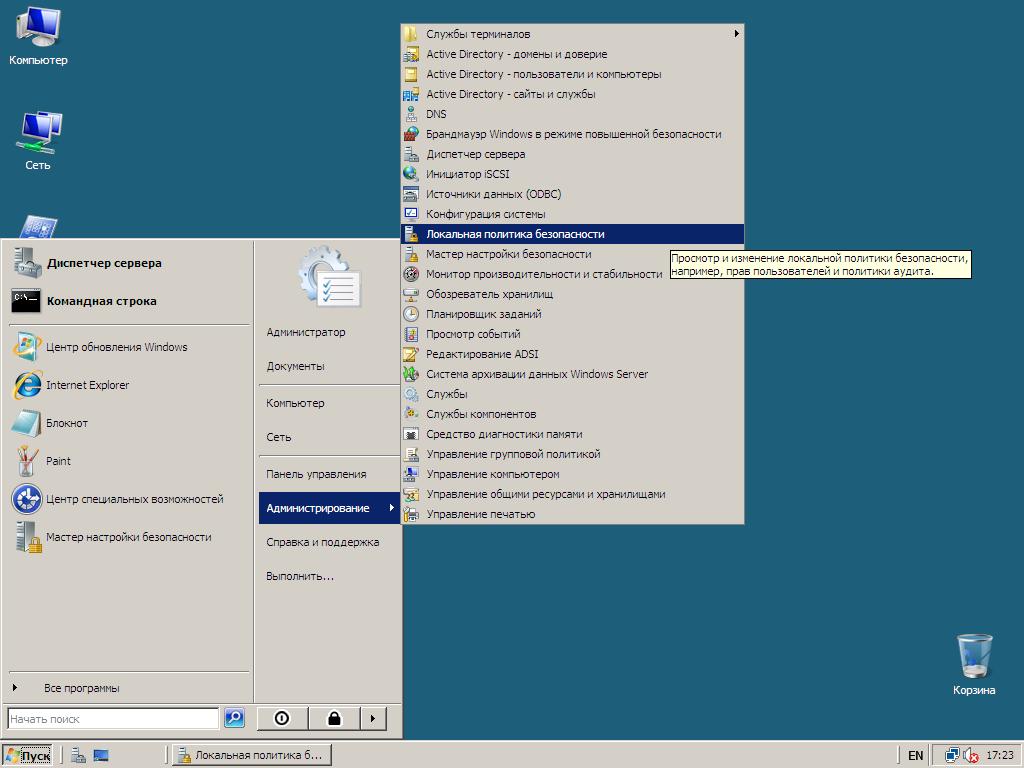Viewport: 1024px width, 768px height.
Task: Switch to Local Security Policy taskbar button
Action: pos(252,755)
